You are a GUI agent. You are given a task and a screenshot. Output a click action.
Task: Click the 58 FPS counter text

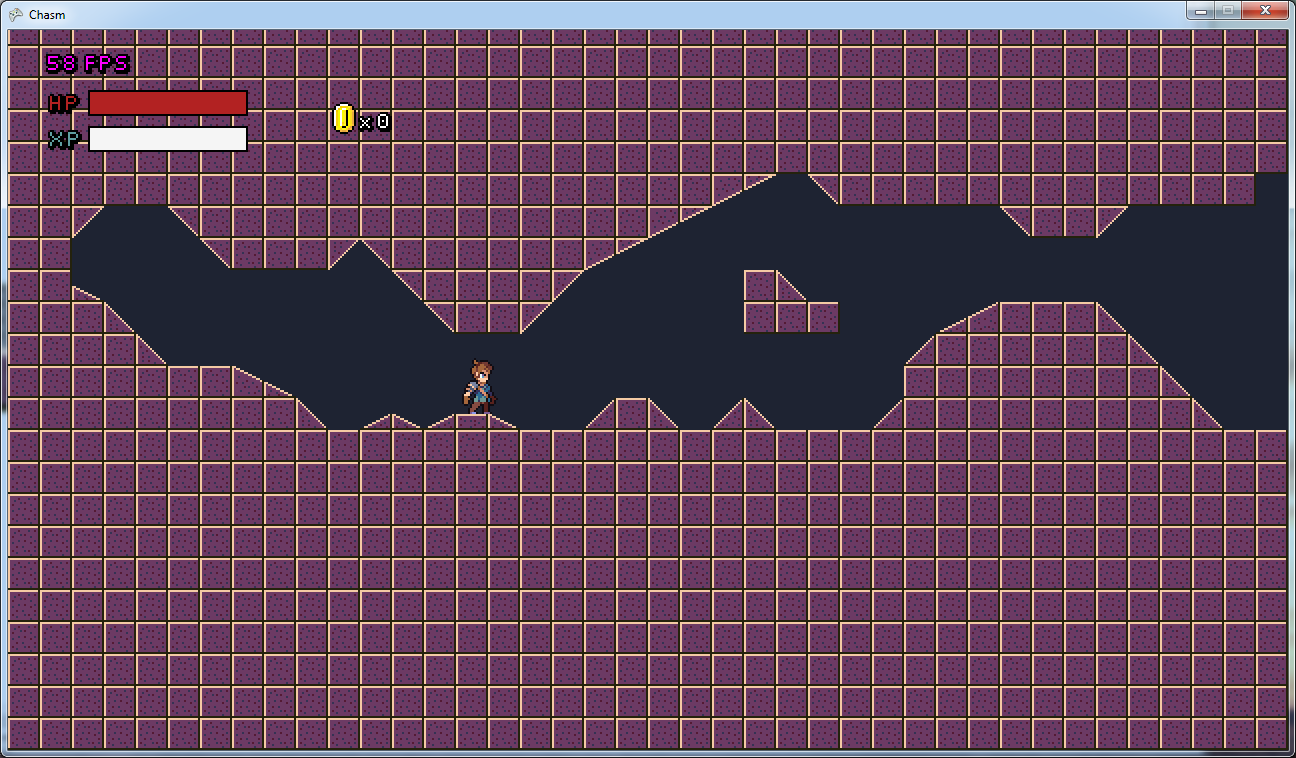[88, 64]
